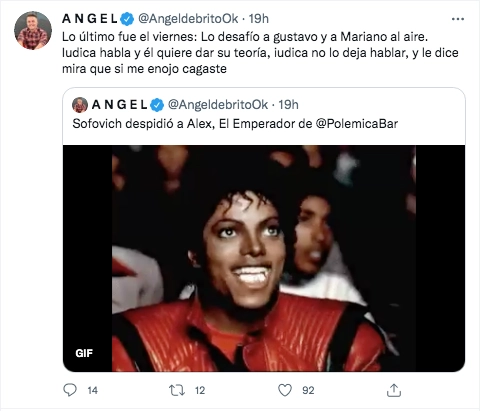This screenshot has height=411, width=482.
Task: Open the share upload icon
Action: pyautogui.click(x=394, y=390)
